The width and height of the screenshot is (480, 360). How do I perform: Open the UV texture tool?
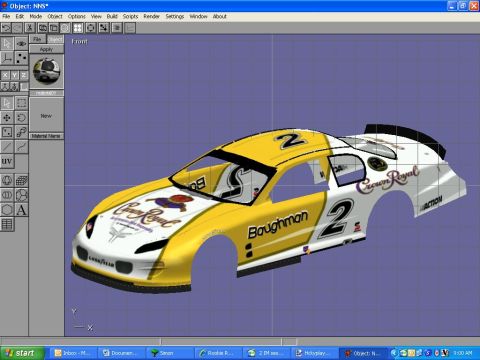(x=7, y=162)
